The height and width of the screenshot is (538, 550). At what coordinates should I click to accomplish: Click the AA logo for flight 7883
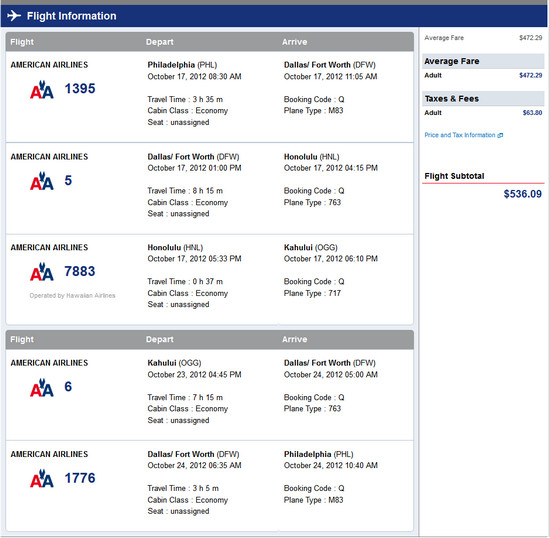[x=42, y=272]
